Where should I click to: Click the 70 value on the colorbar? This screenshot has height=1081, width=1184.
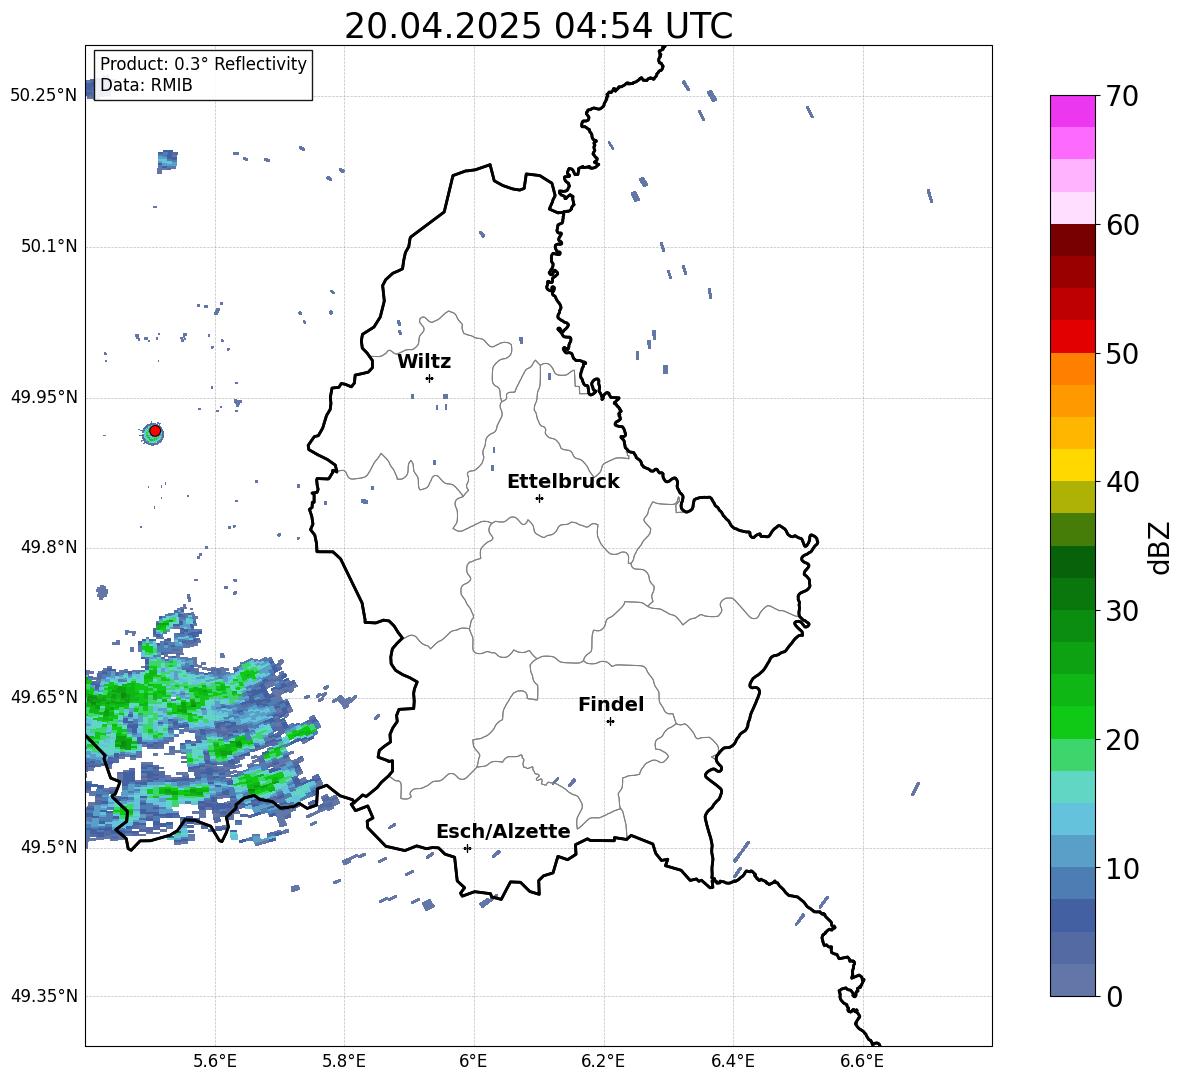coord(1121,97)
